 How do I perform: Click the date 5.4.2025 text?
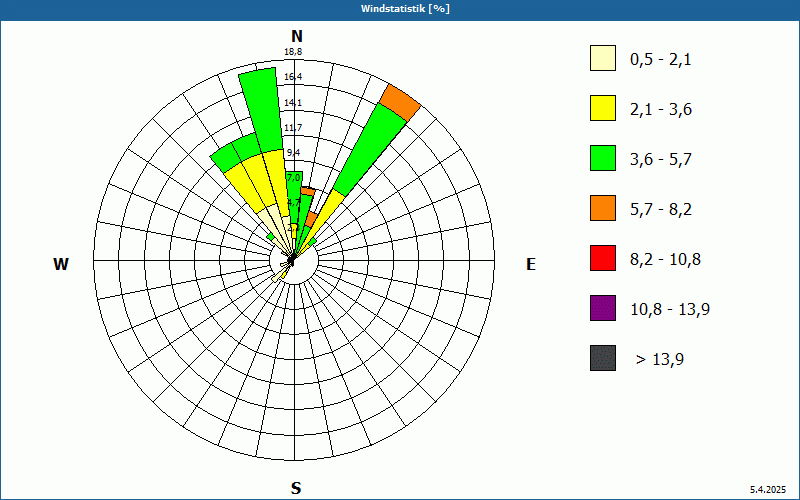(x=768, y=490)
